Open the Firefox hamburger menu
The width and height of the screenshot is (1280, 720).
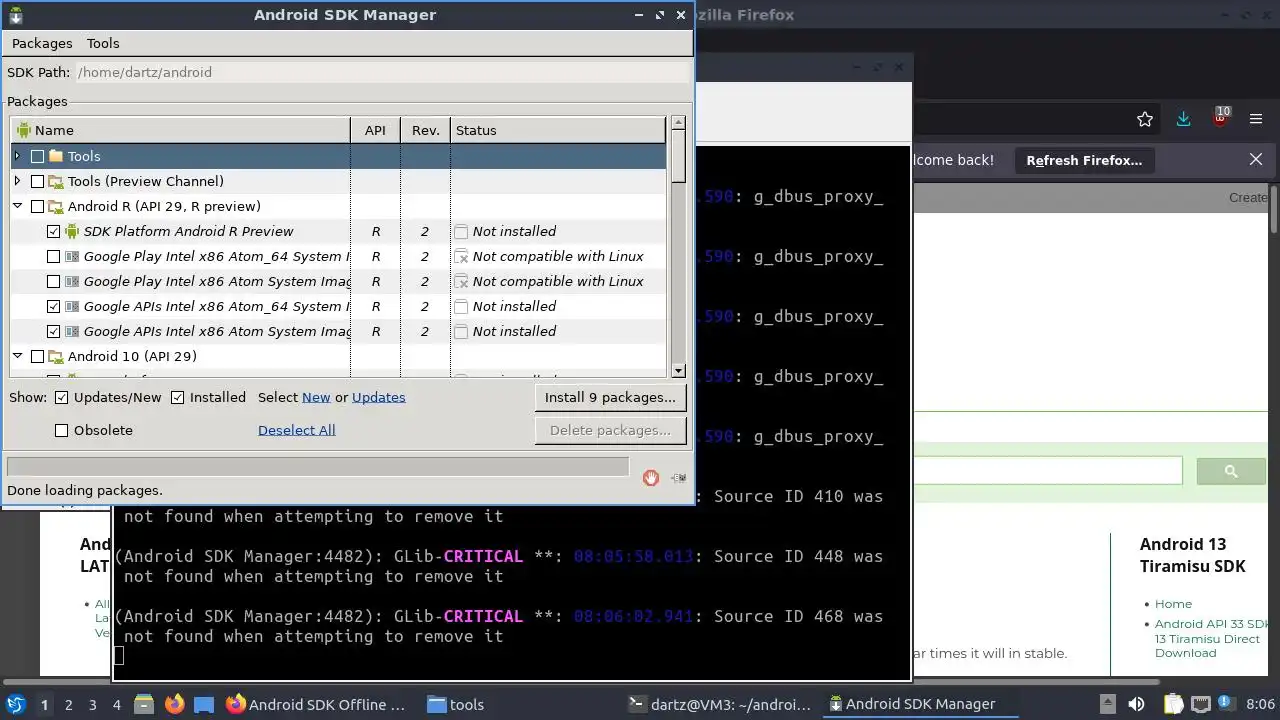tap(1256, 119)
